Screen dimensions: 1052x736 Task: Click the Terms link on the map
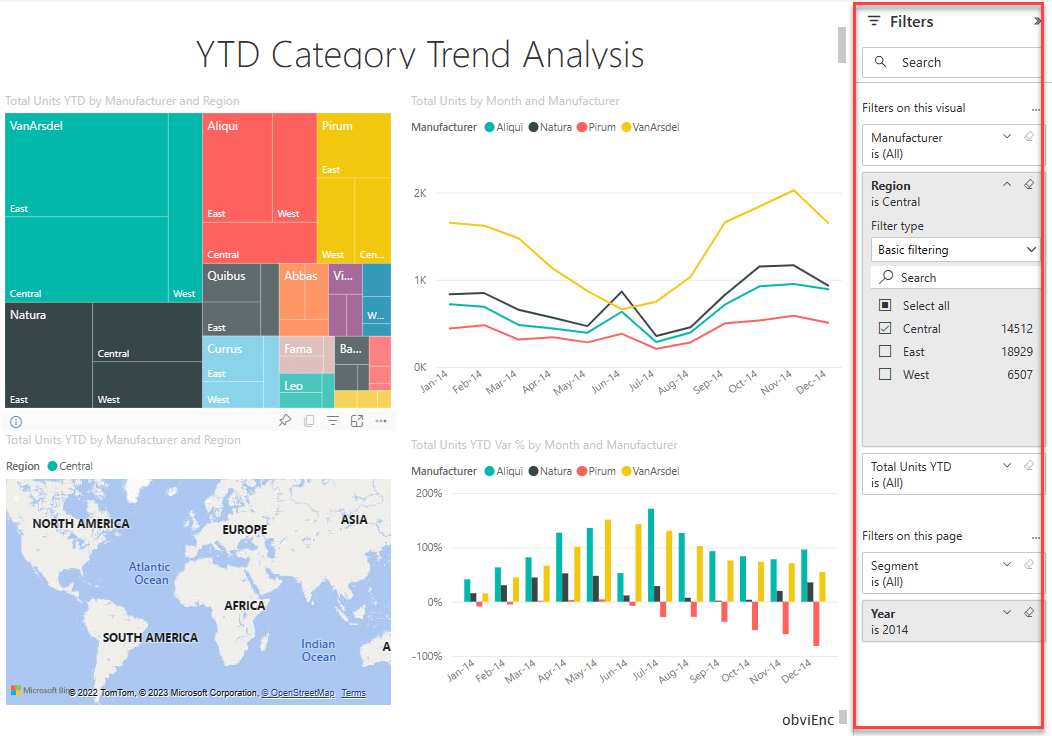click(x=356, y=692)
